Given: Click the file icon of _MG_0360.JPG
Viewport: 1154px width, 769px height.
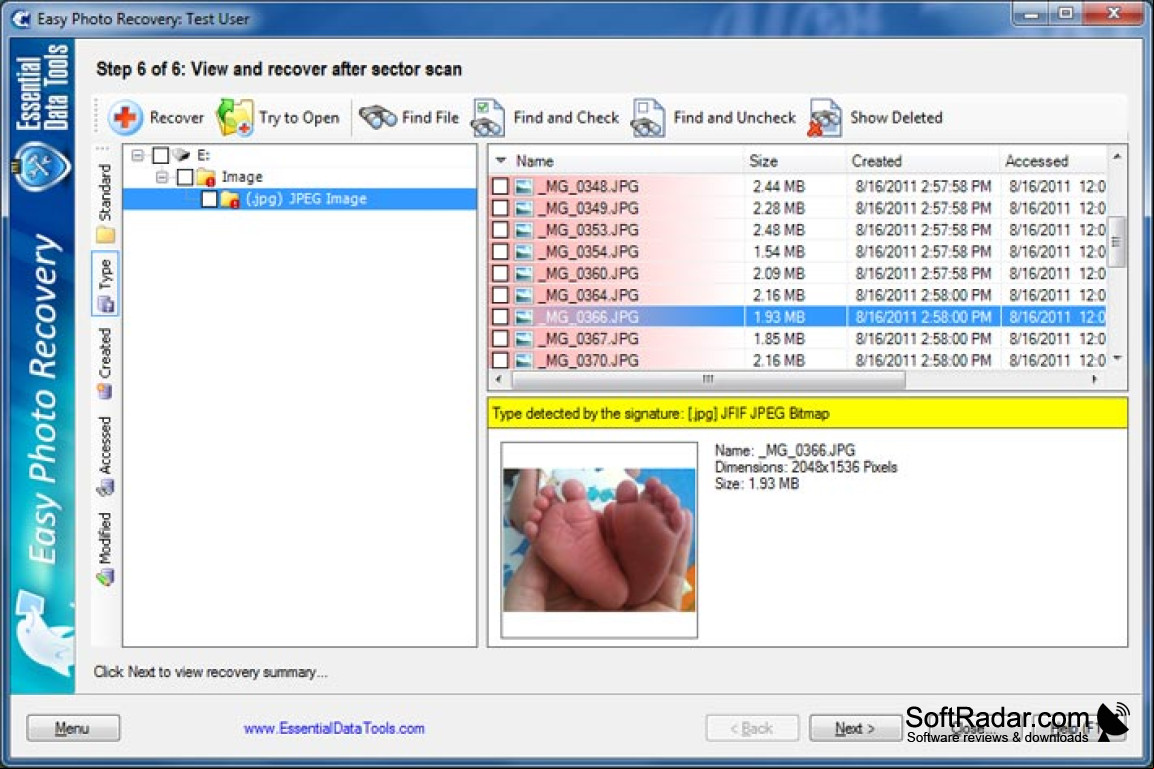Looking at the screenshot, I should pos(523,274).
